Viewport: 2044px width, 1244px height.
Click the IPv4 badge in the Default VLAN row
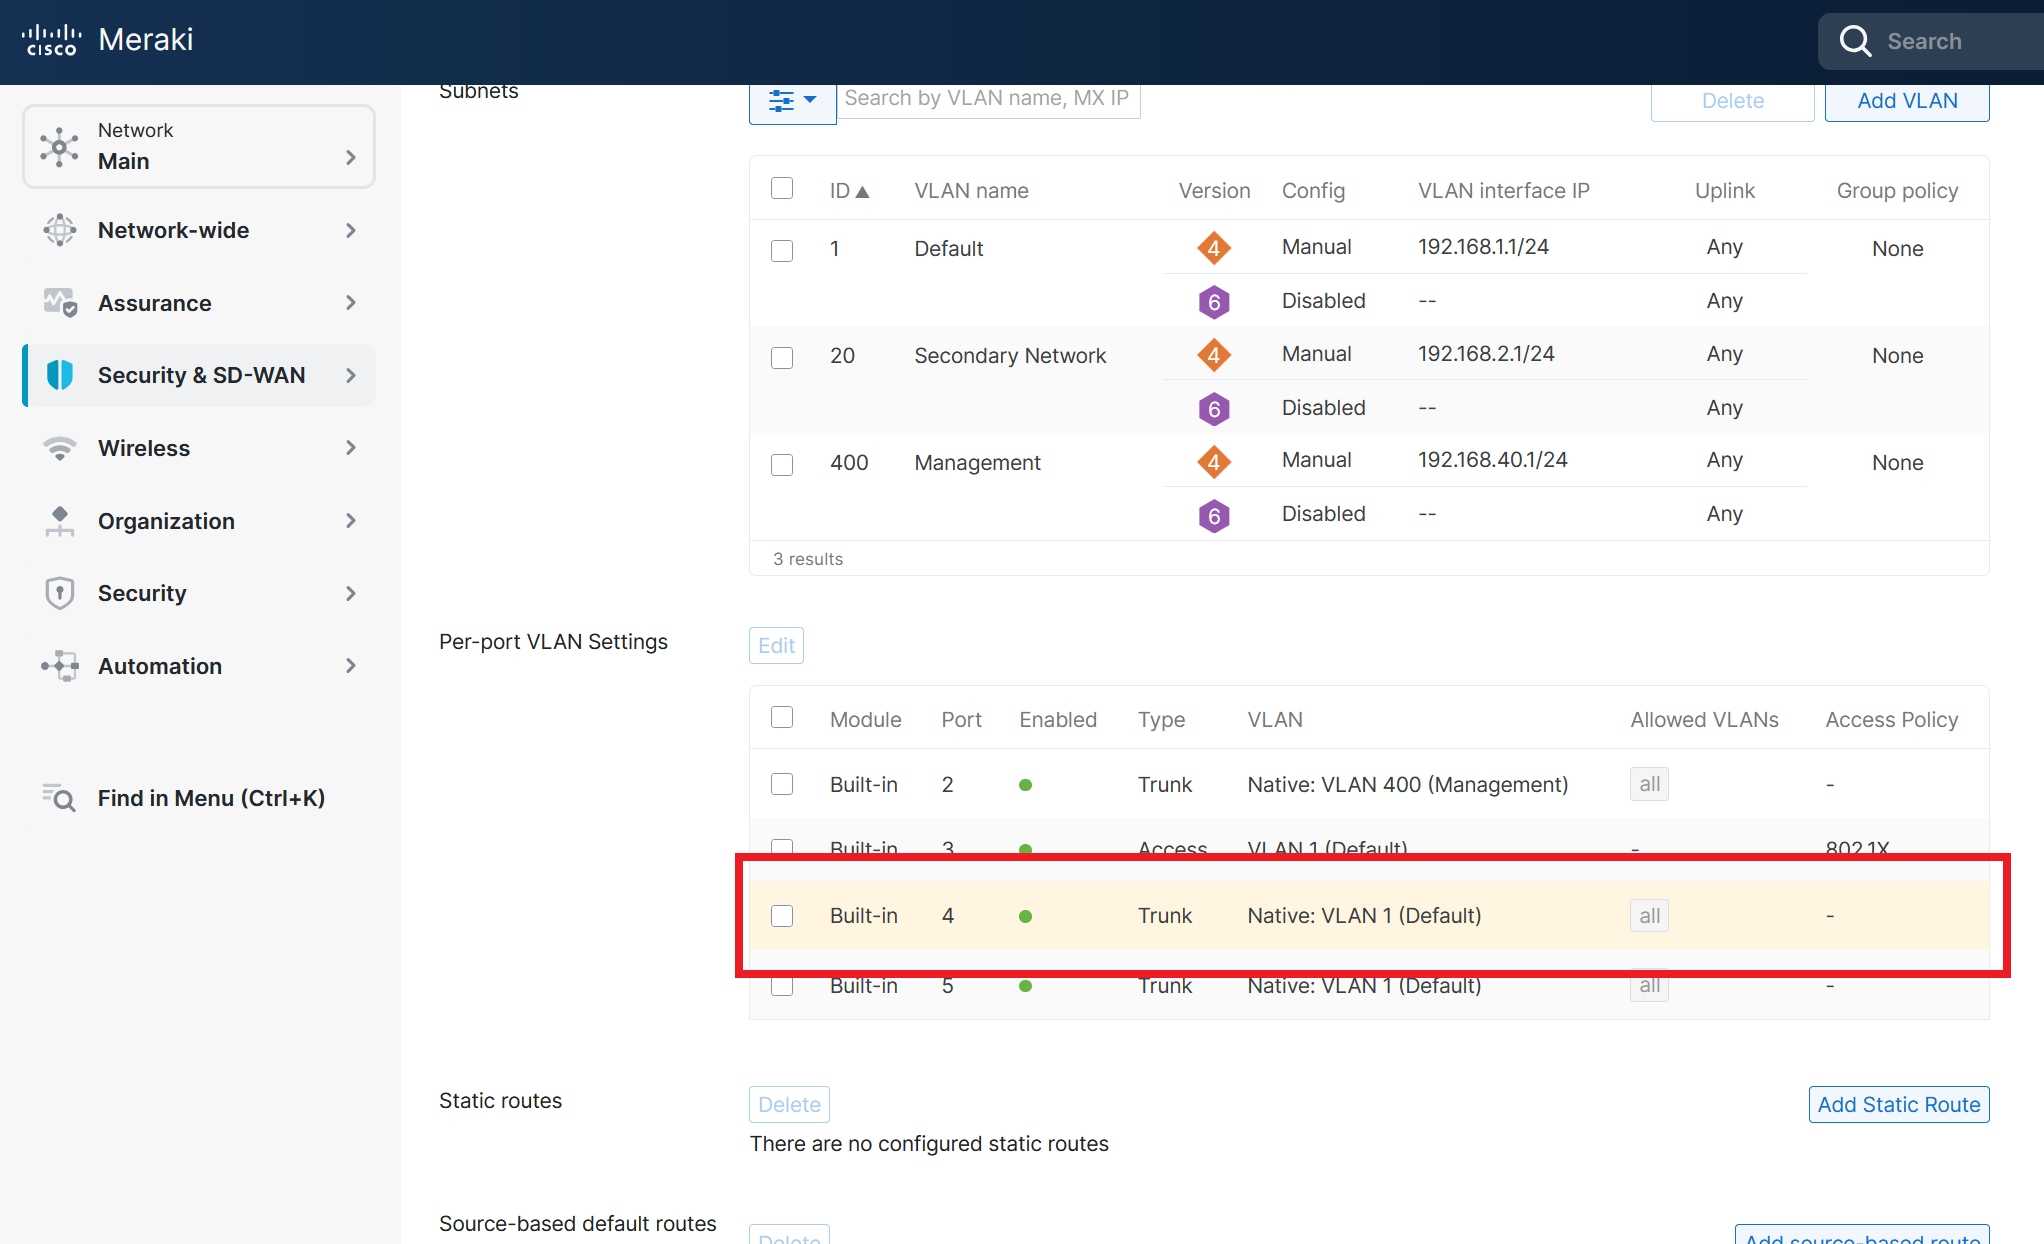(1214, 248)
